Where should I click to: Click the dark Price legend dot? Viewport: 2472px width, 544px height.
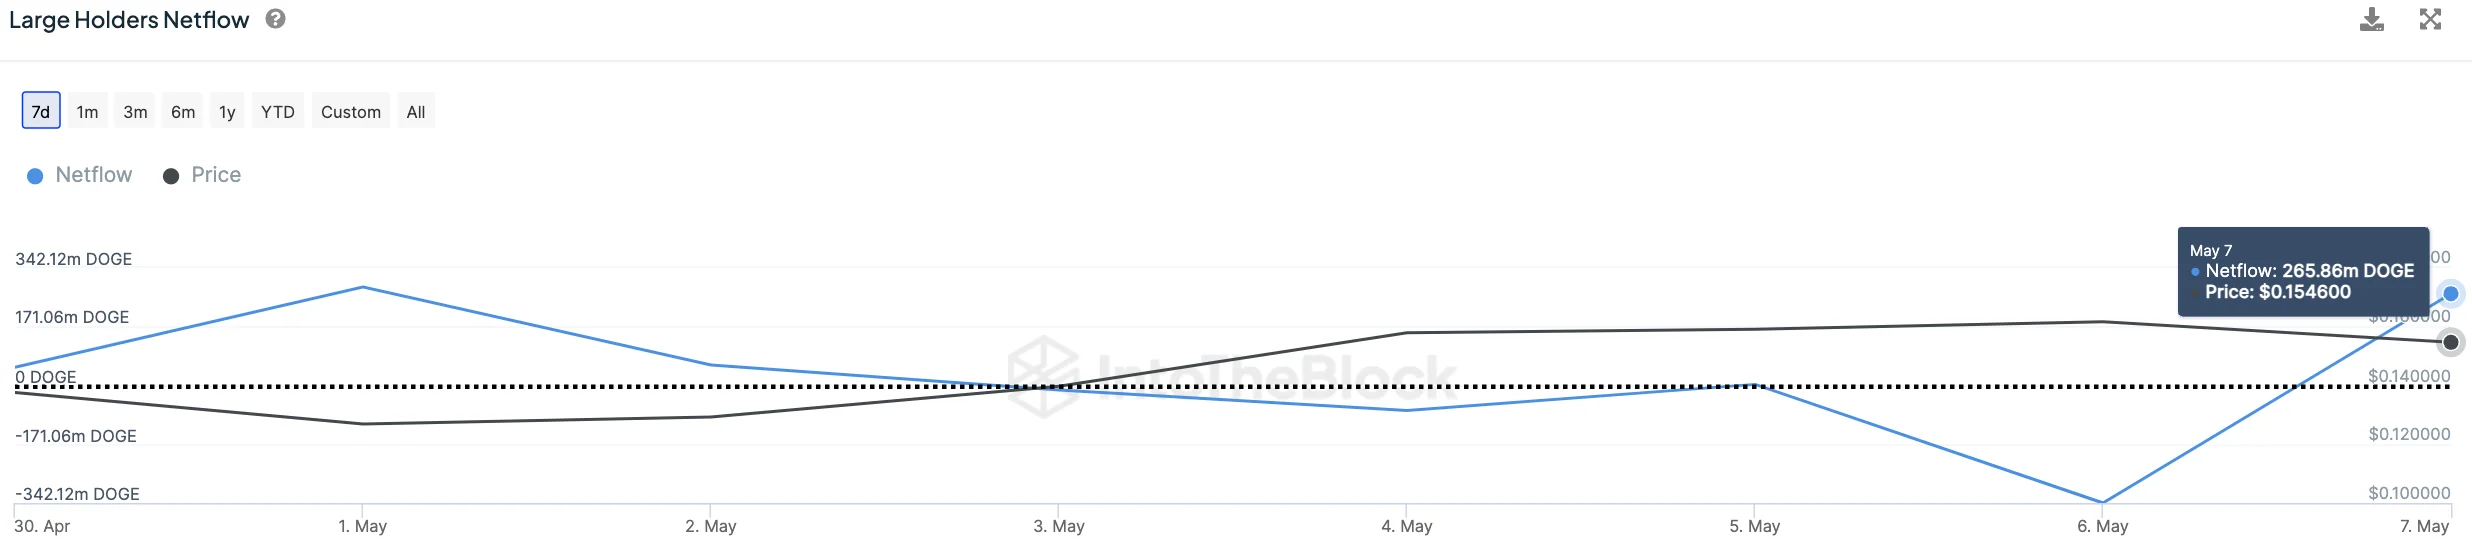(171, 176)
